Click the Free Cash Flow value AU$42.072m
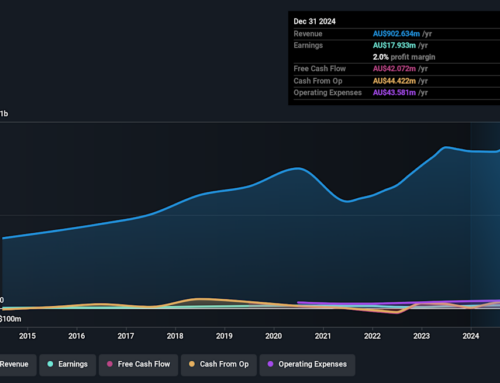Viewport: 500px width, 383px height. pos(394,69)
